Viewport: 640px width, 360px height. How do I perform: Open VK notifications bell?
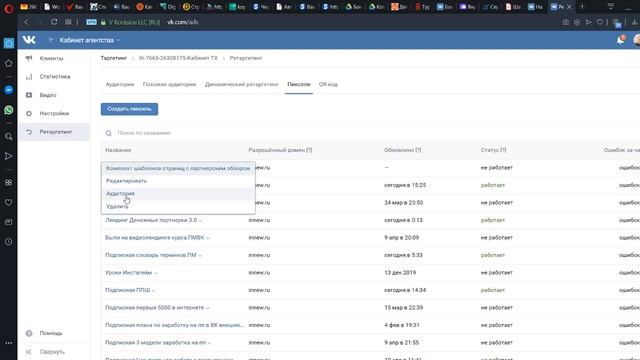[x=620, y=40]
